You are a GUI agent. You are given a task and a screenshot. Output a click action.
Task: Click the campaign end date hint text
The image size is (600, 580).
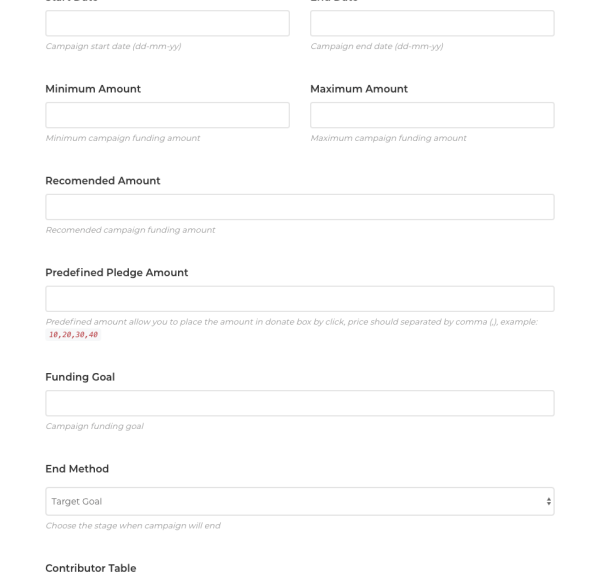(x=376, y=46)
